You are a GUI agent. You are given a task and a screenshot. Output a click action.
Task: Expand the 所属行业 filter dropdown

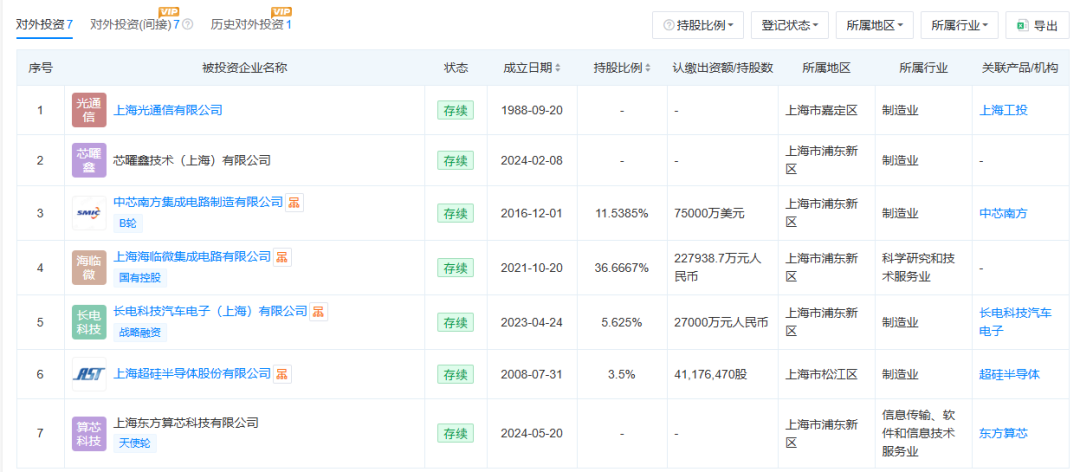959,25
